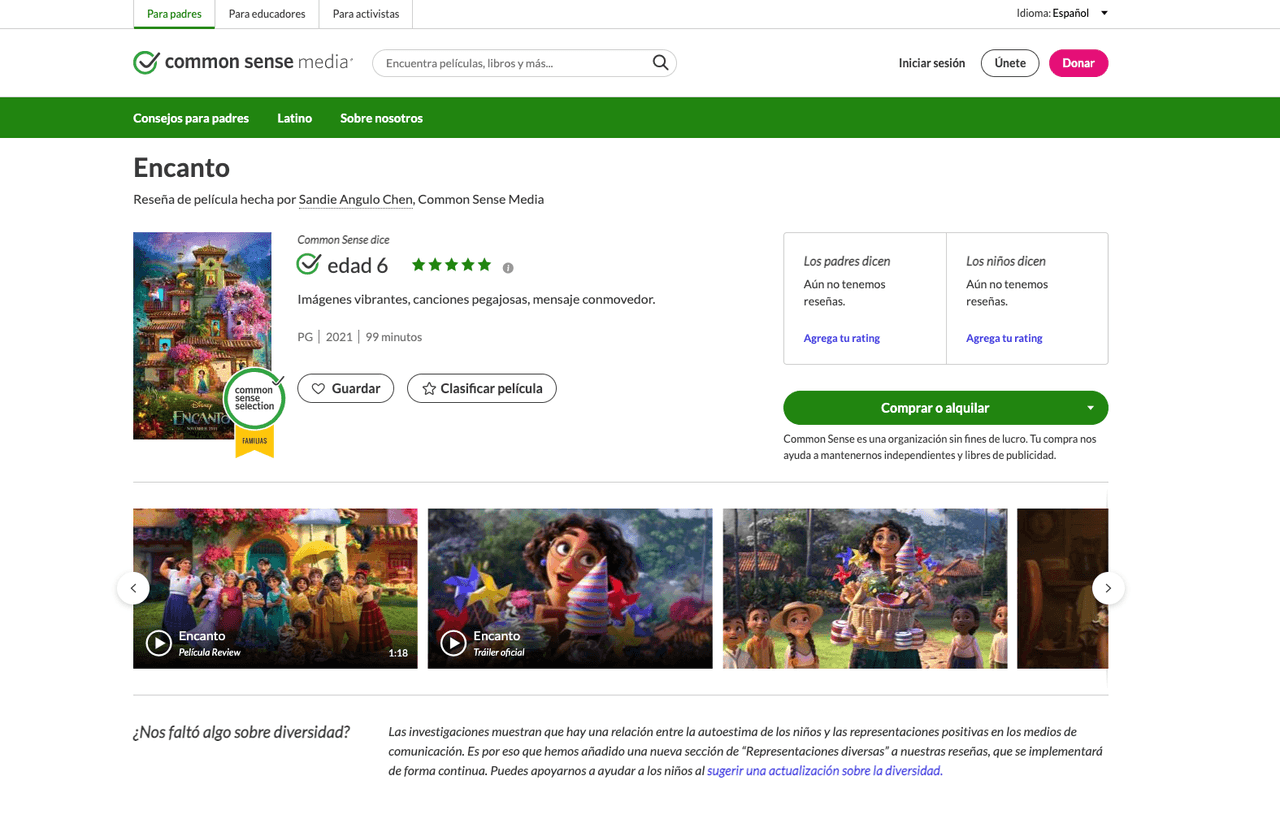The image size is (1280, 818).
Task: Click the heart icon next to Guardar
Action: (318, 388)
